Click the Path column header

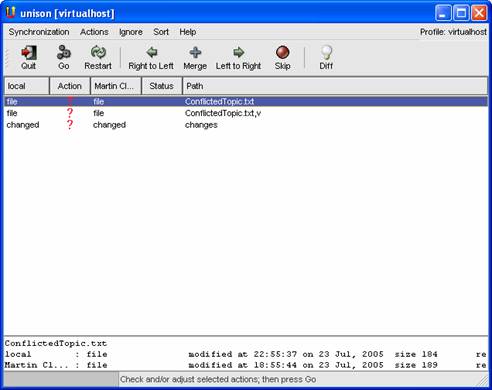click(x=335, y=86)
